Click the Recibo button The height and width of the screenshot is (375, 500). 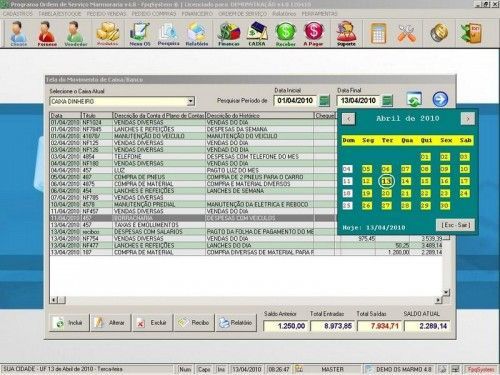pyautogui.click(x=194, y=323)
